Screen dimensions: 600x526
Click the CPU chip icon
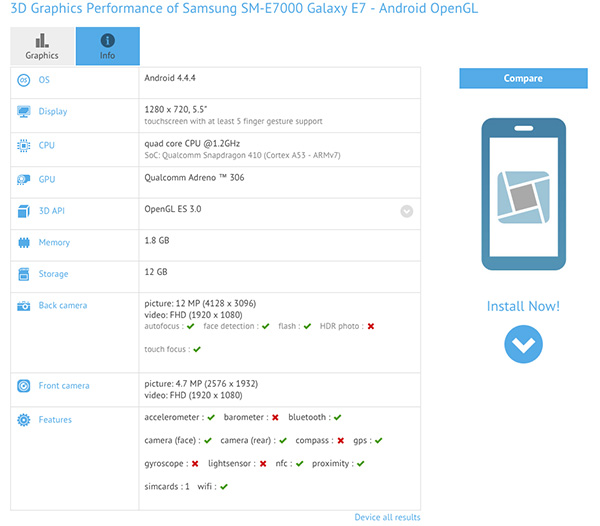tap(24, 145)
